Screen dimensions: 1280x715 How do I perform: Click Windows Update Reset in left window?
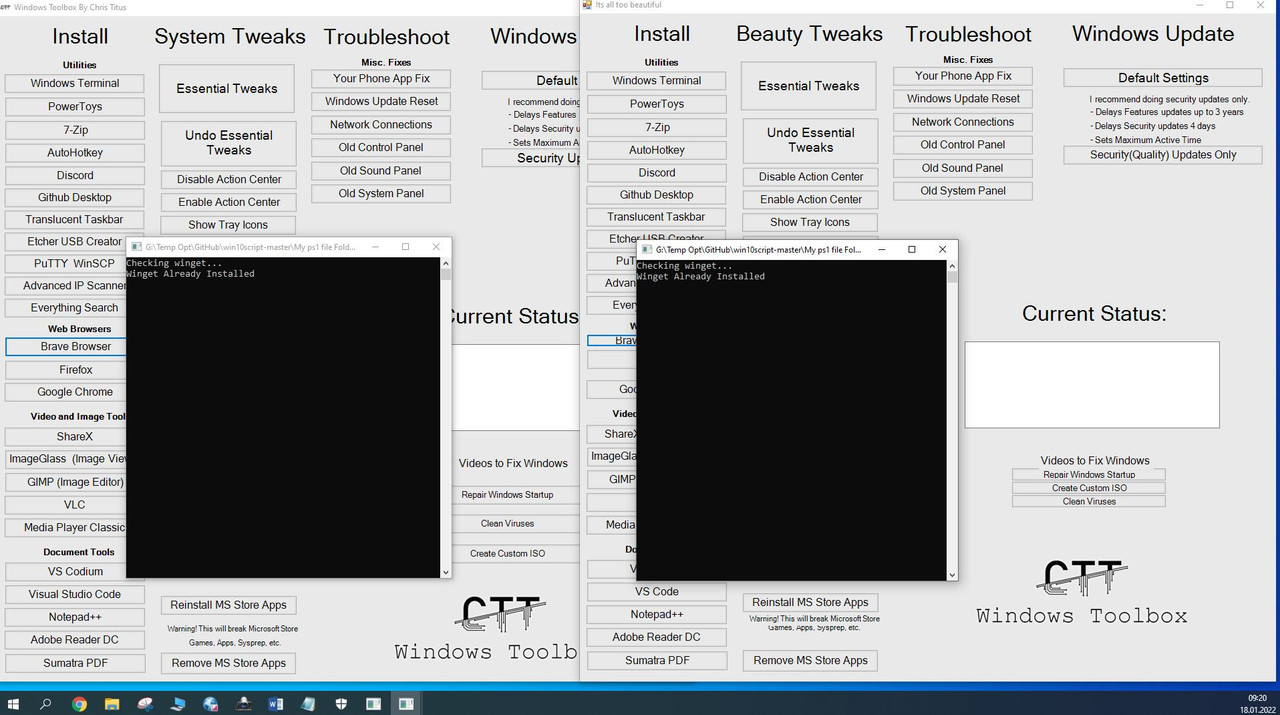click(381, 102)
